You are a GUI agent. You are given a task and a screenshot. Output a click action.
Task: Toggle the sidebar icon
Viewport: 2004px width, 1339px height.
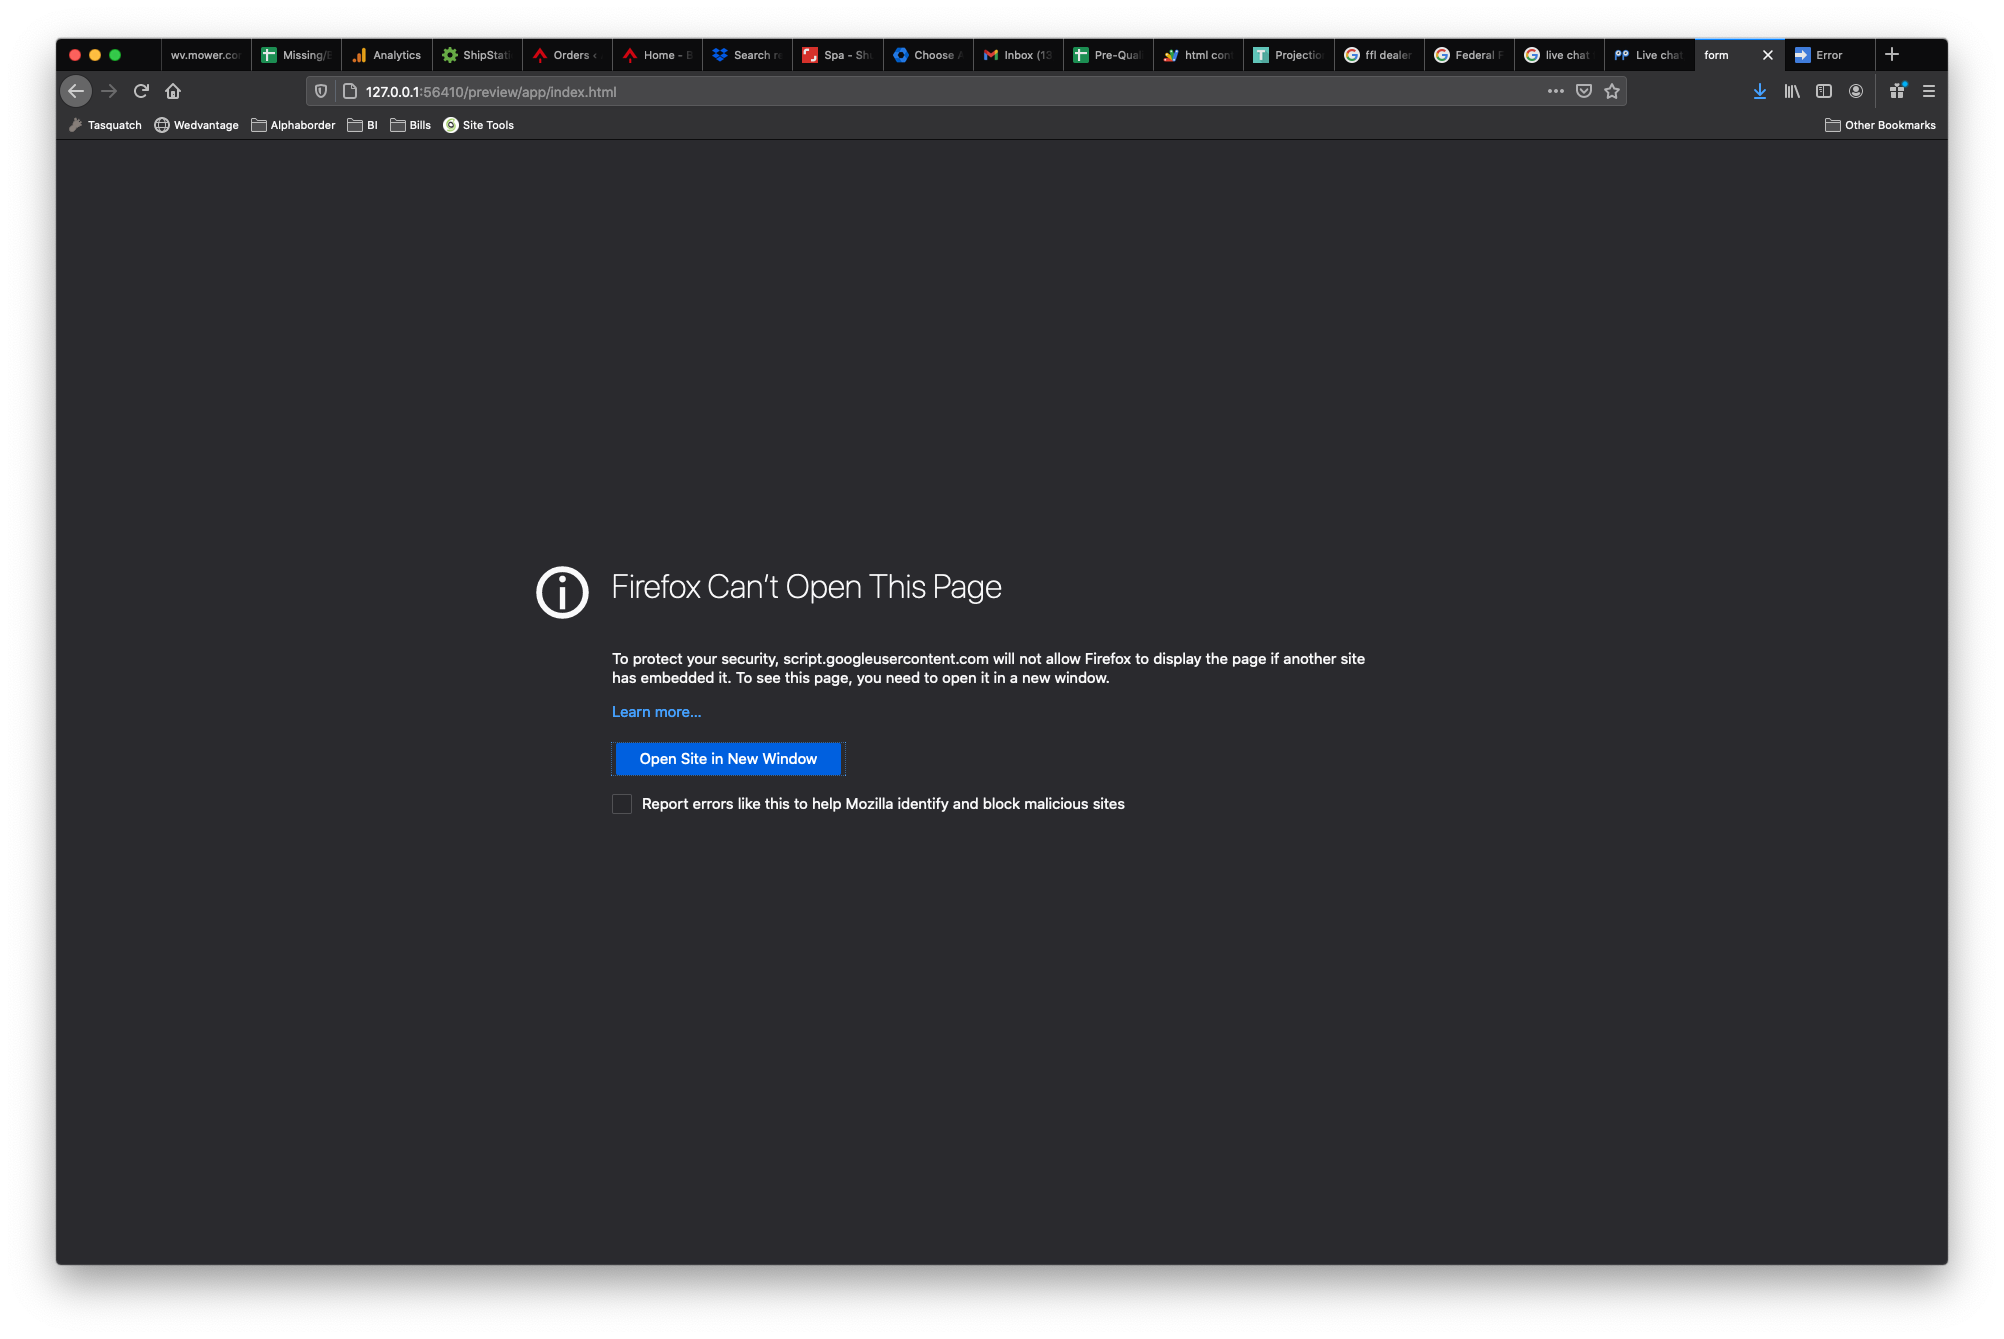click(x=1824, y=91)
